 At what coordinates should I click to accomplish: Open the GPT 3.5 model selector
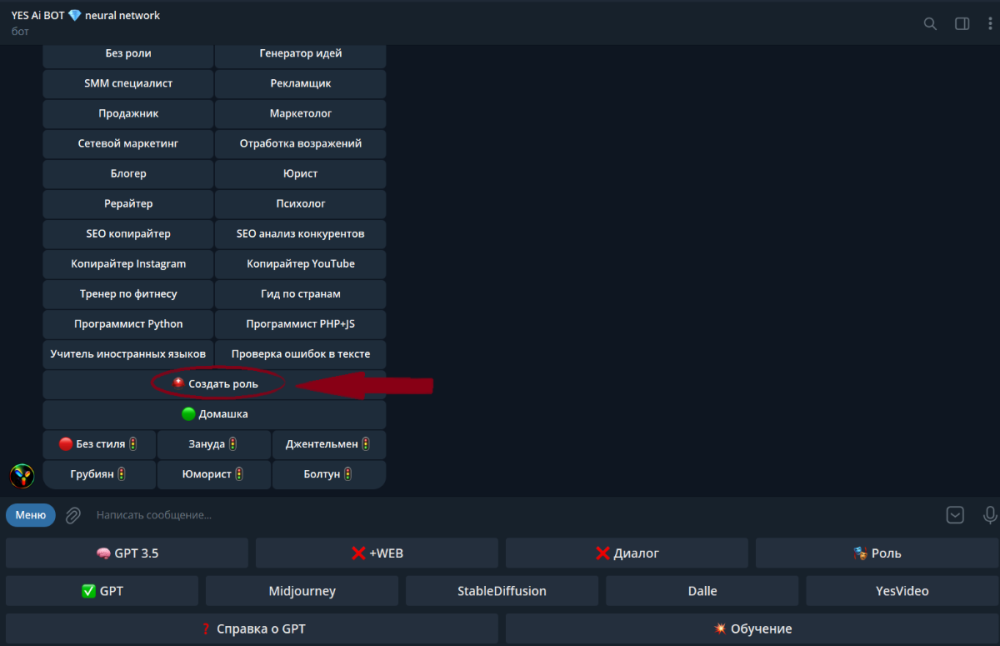coord(127,553)
